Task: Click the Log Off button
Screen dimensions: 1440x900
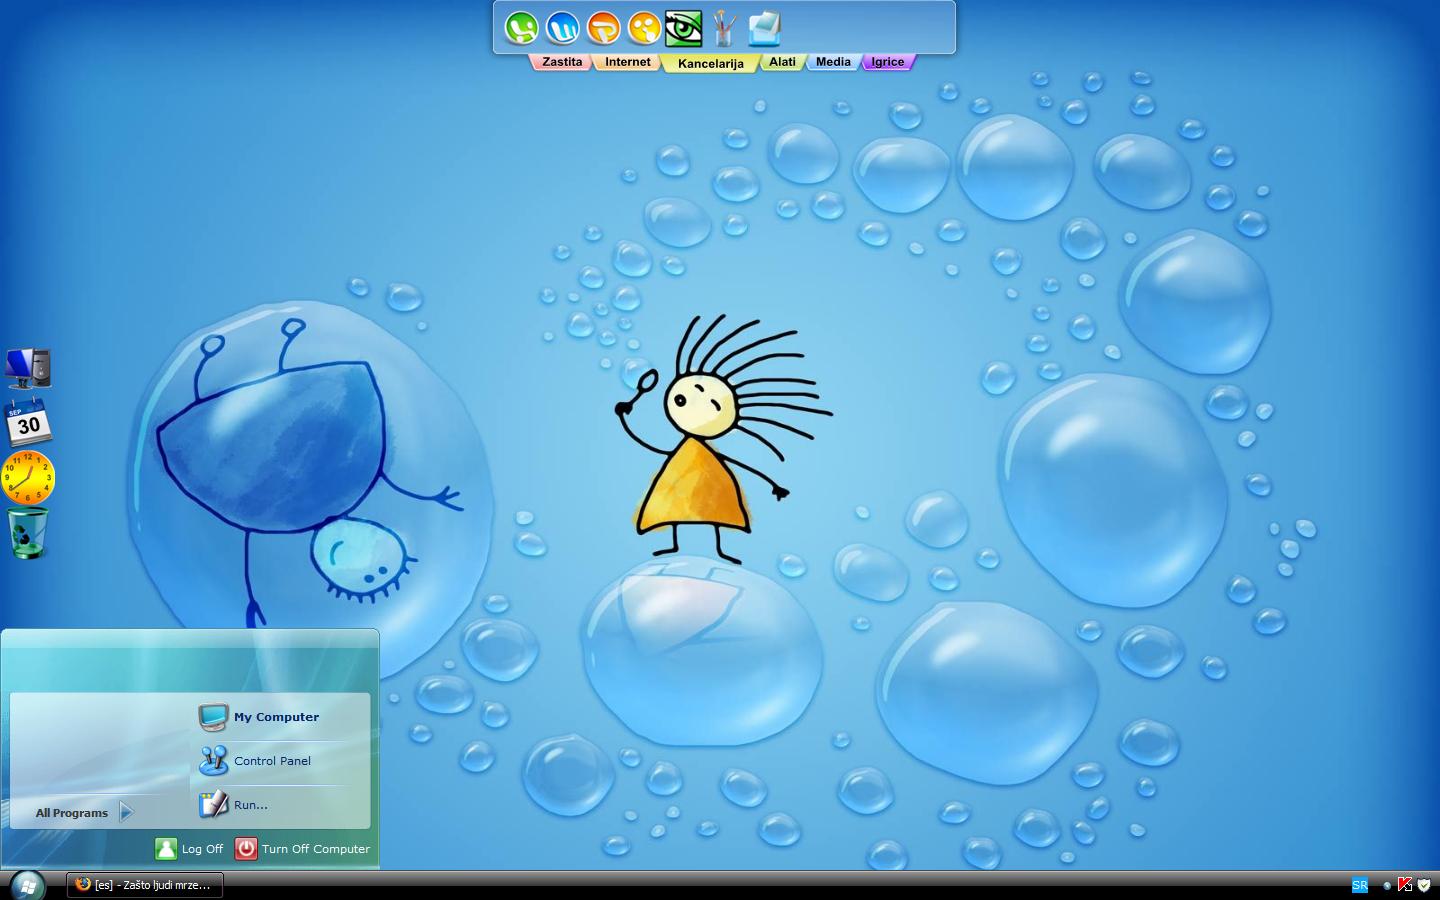Action: [189, 849]
